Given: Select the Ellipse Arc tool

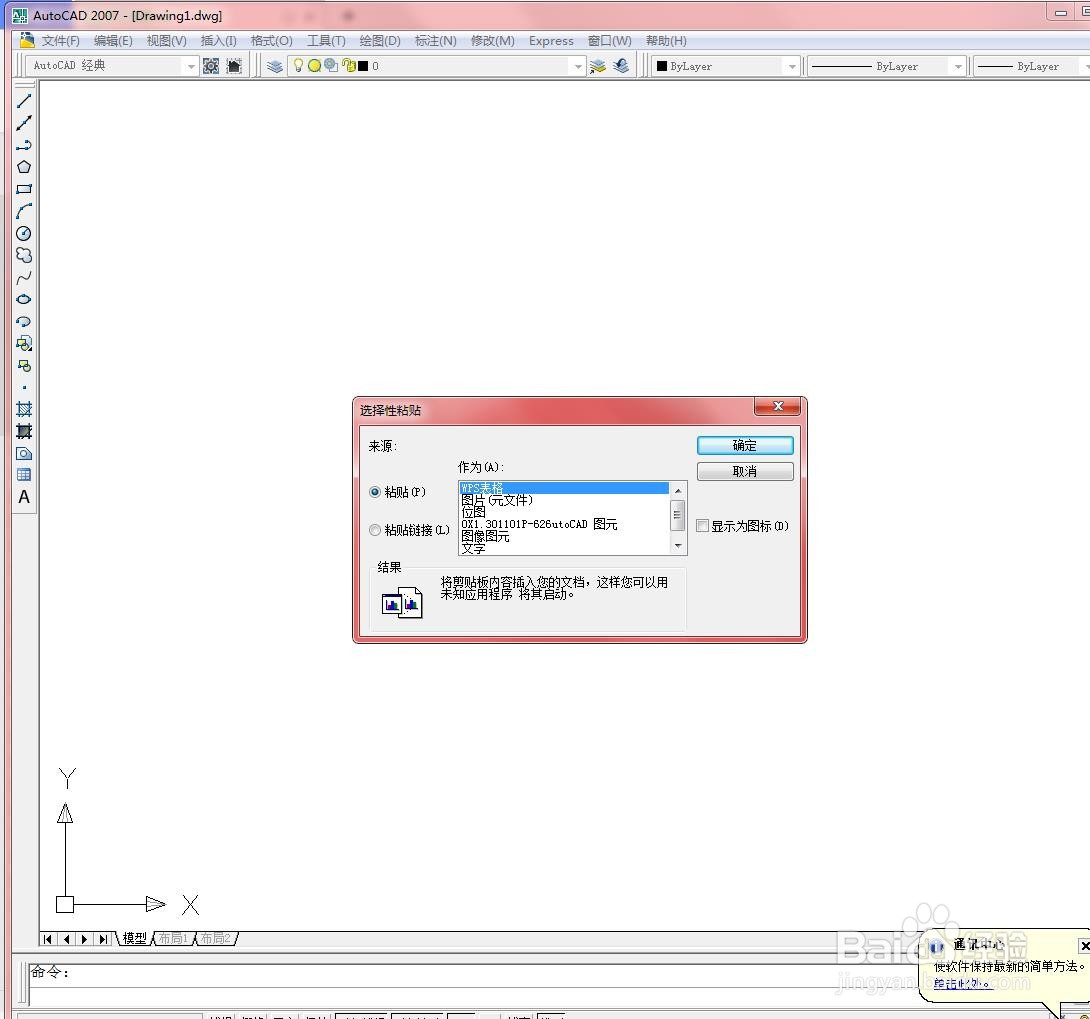Looking at the screenshot, I should click(x=24, y=322).
